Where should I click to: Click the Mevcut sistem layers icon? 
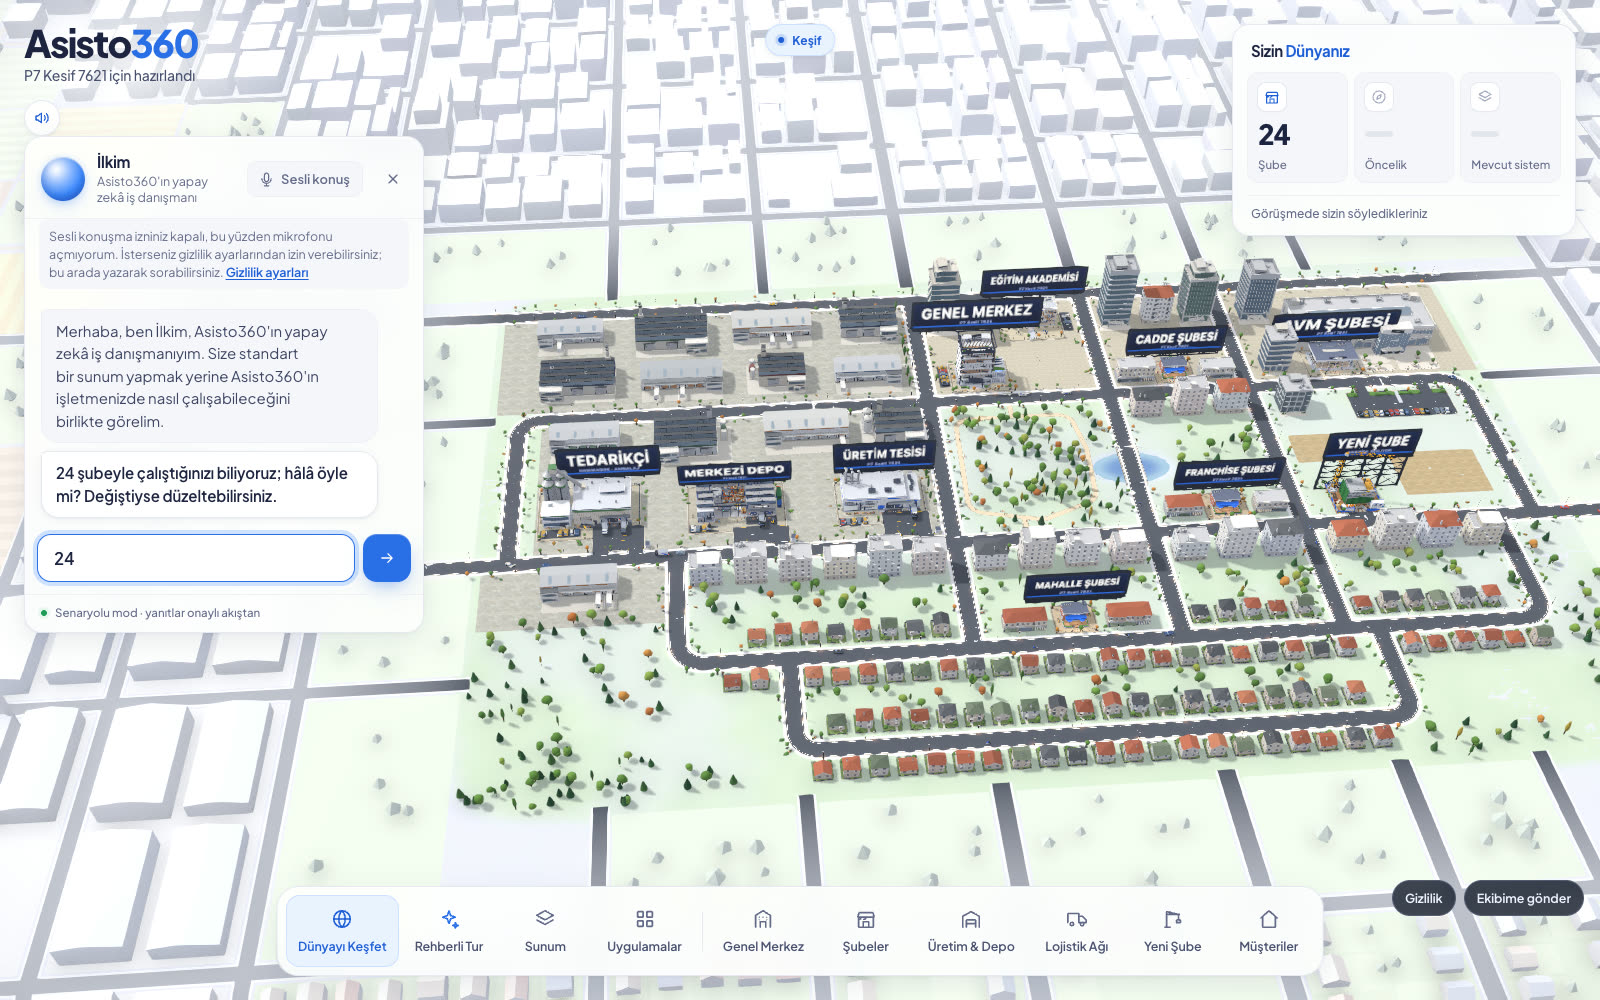pos(1485,97)
